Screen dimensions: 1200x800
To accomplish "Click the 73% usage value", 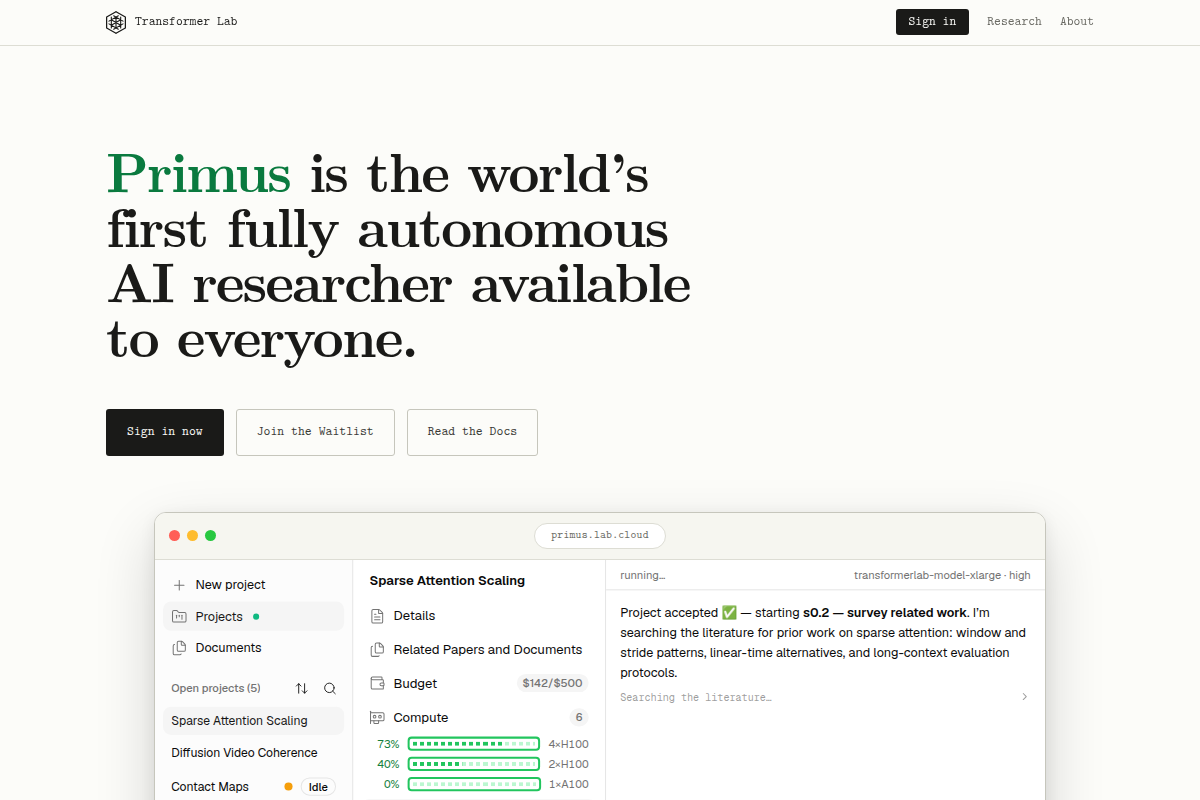I will 388,744.
